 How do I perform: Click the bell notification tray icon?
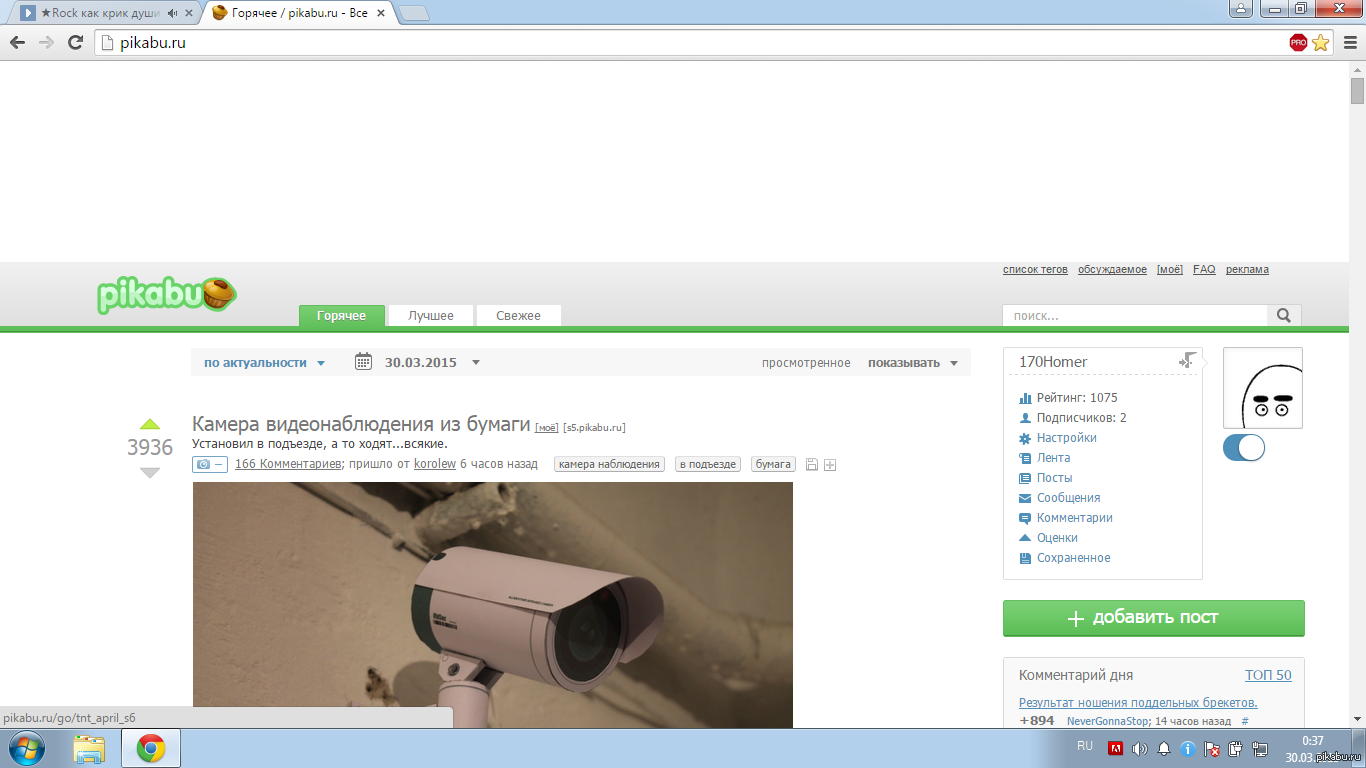coord(1164,748)
